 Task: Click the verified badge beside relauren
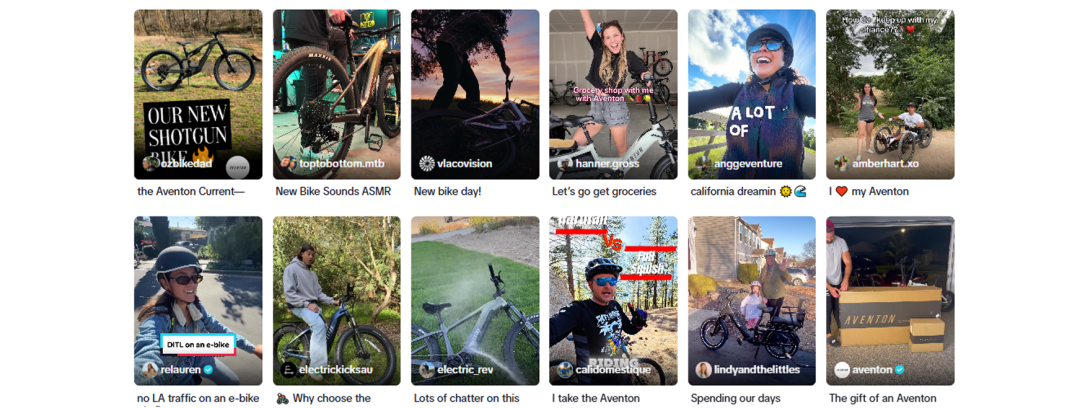(x=209, y=370)
